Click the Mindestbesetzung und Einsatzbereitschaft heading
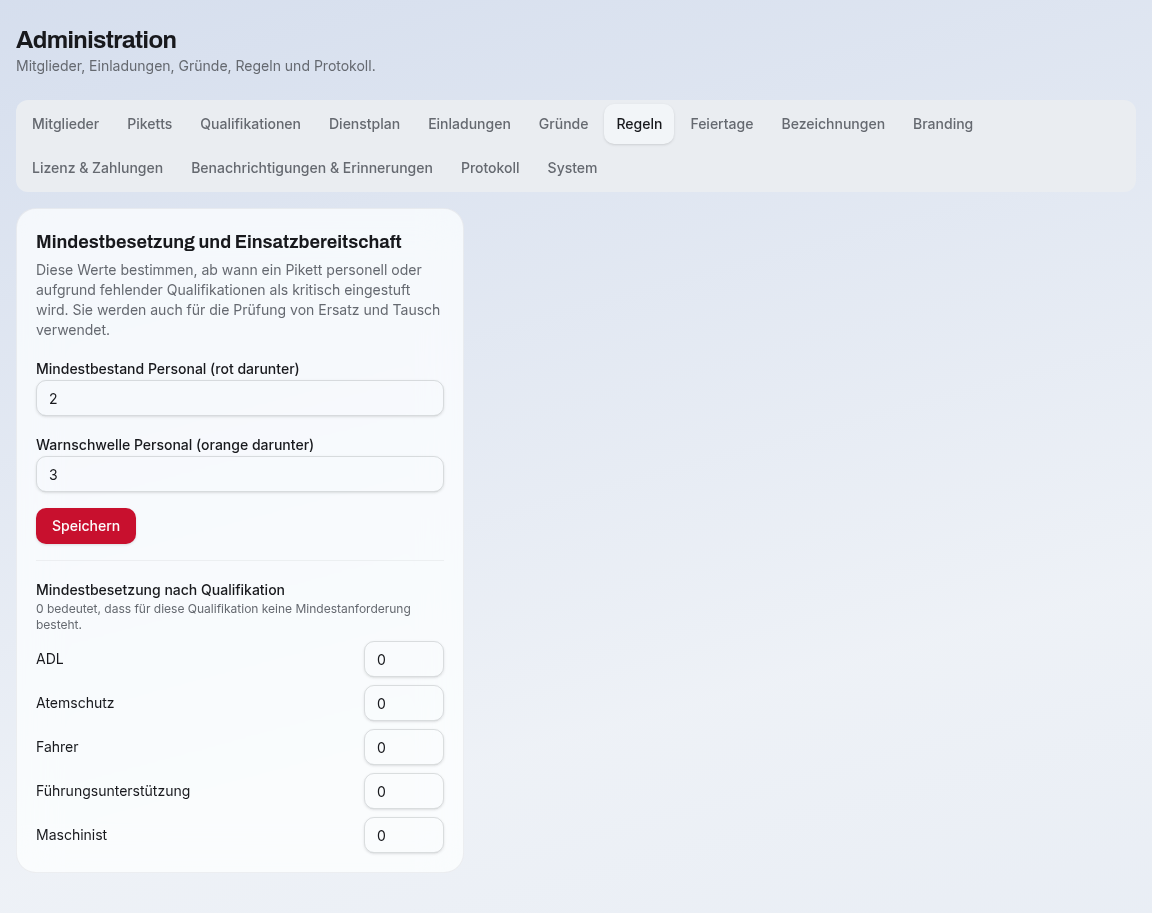Image resolution: width=1152 pixels, height=913 pixels. (219, 242)
